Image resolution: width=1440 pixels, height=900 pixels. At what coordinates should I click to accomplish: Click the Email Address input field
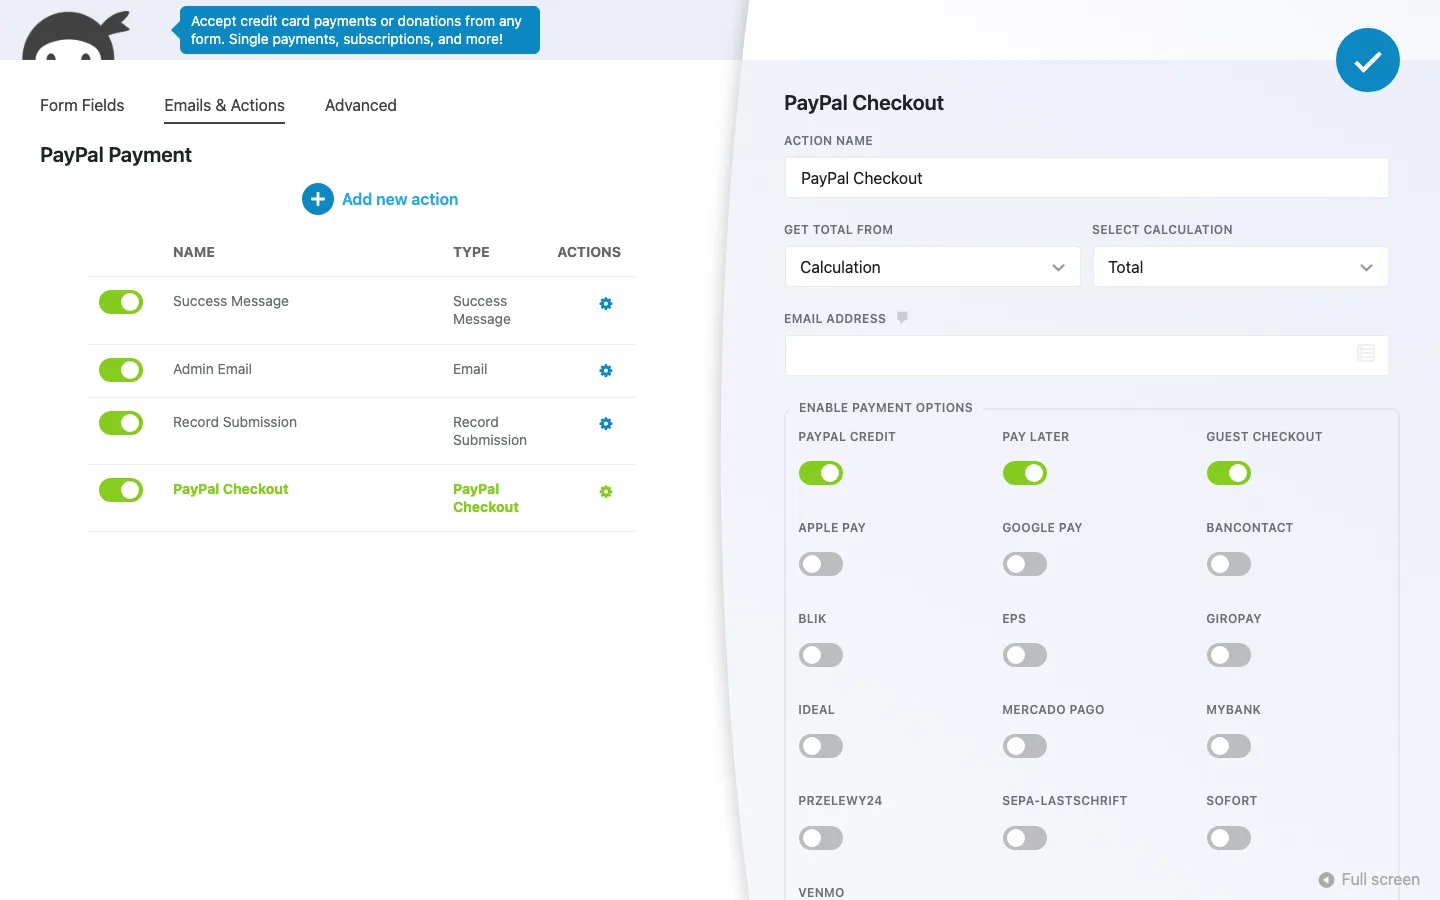[x=1086, y=355]
